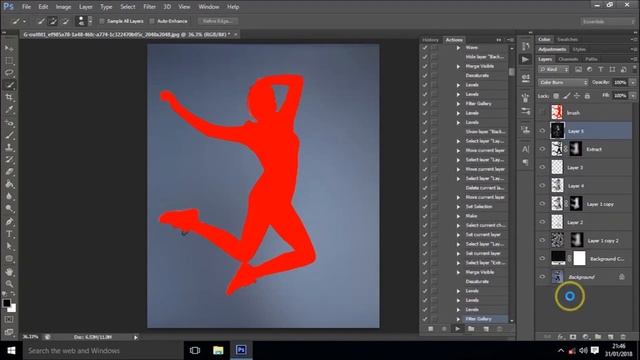Click Create new group folder in Layers panel
This screenshot has width=640, height=360.
[598, 337]
